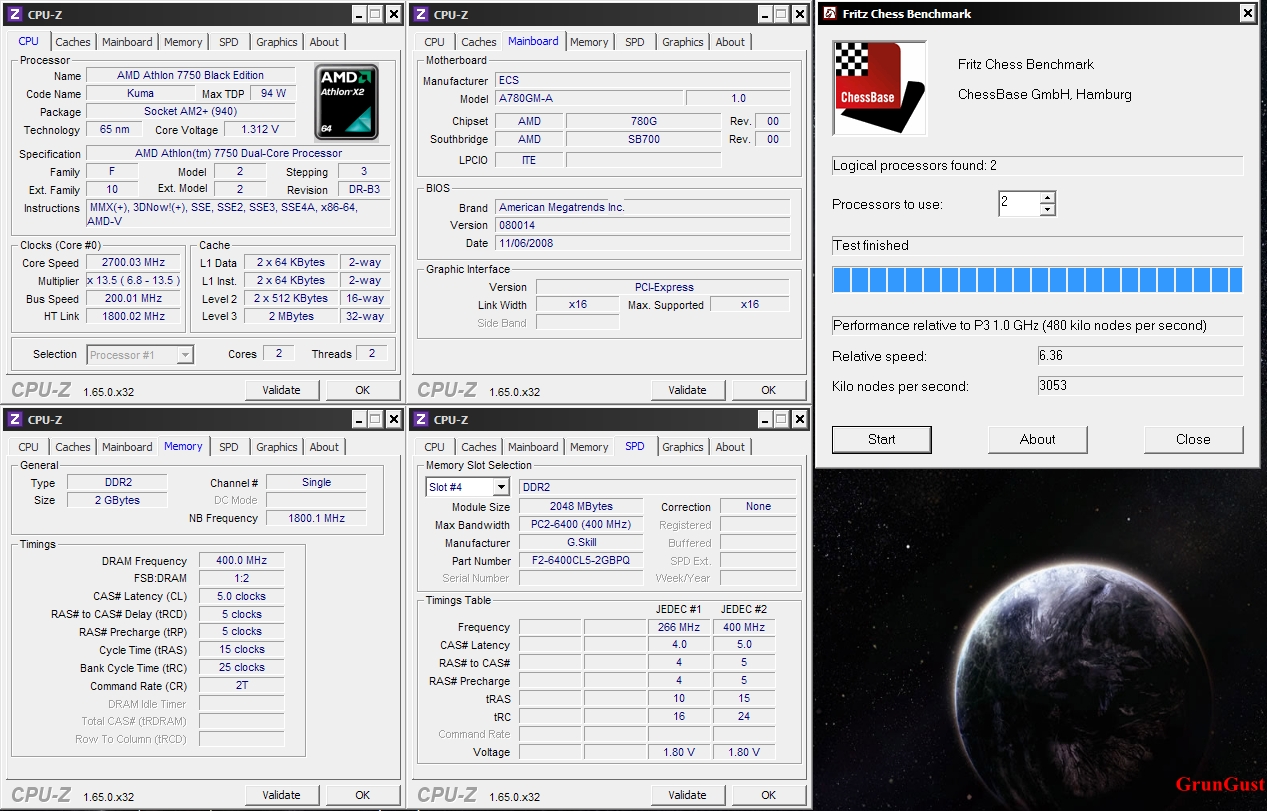
Task: Click the NB Frequency value 1800.1 MHz
Action: coord(316,518)
